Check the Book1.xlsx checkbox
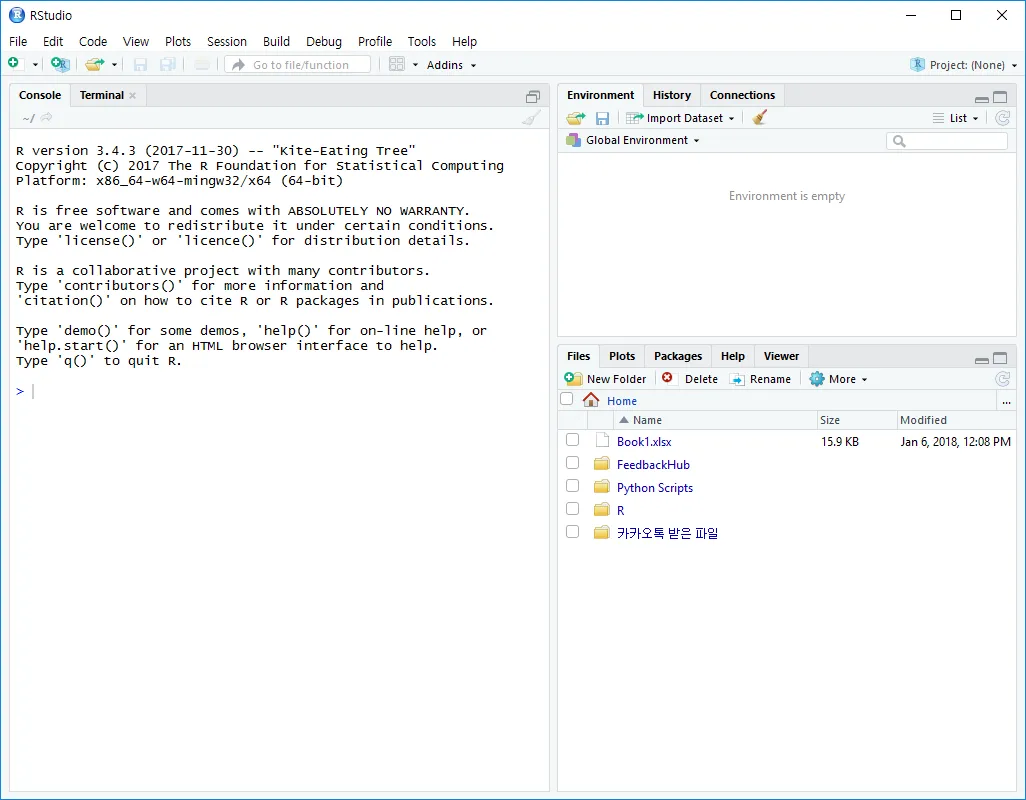Viewport: 1026px width, 800px height. pos(573,440)
